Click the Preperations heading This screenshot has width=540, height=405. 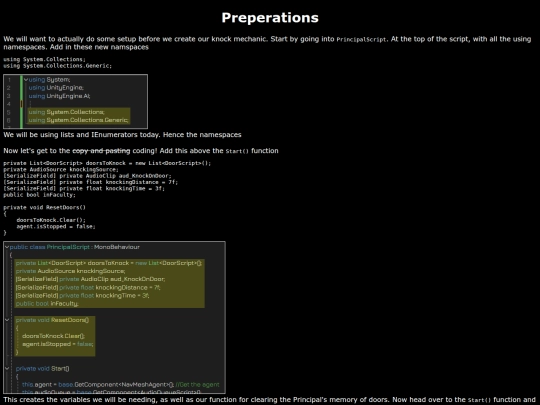[270, 18]
